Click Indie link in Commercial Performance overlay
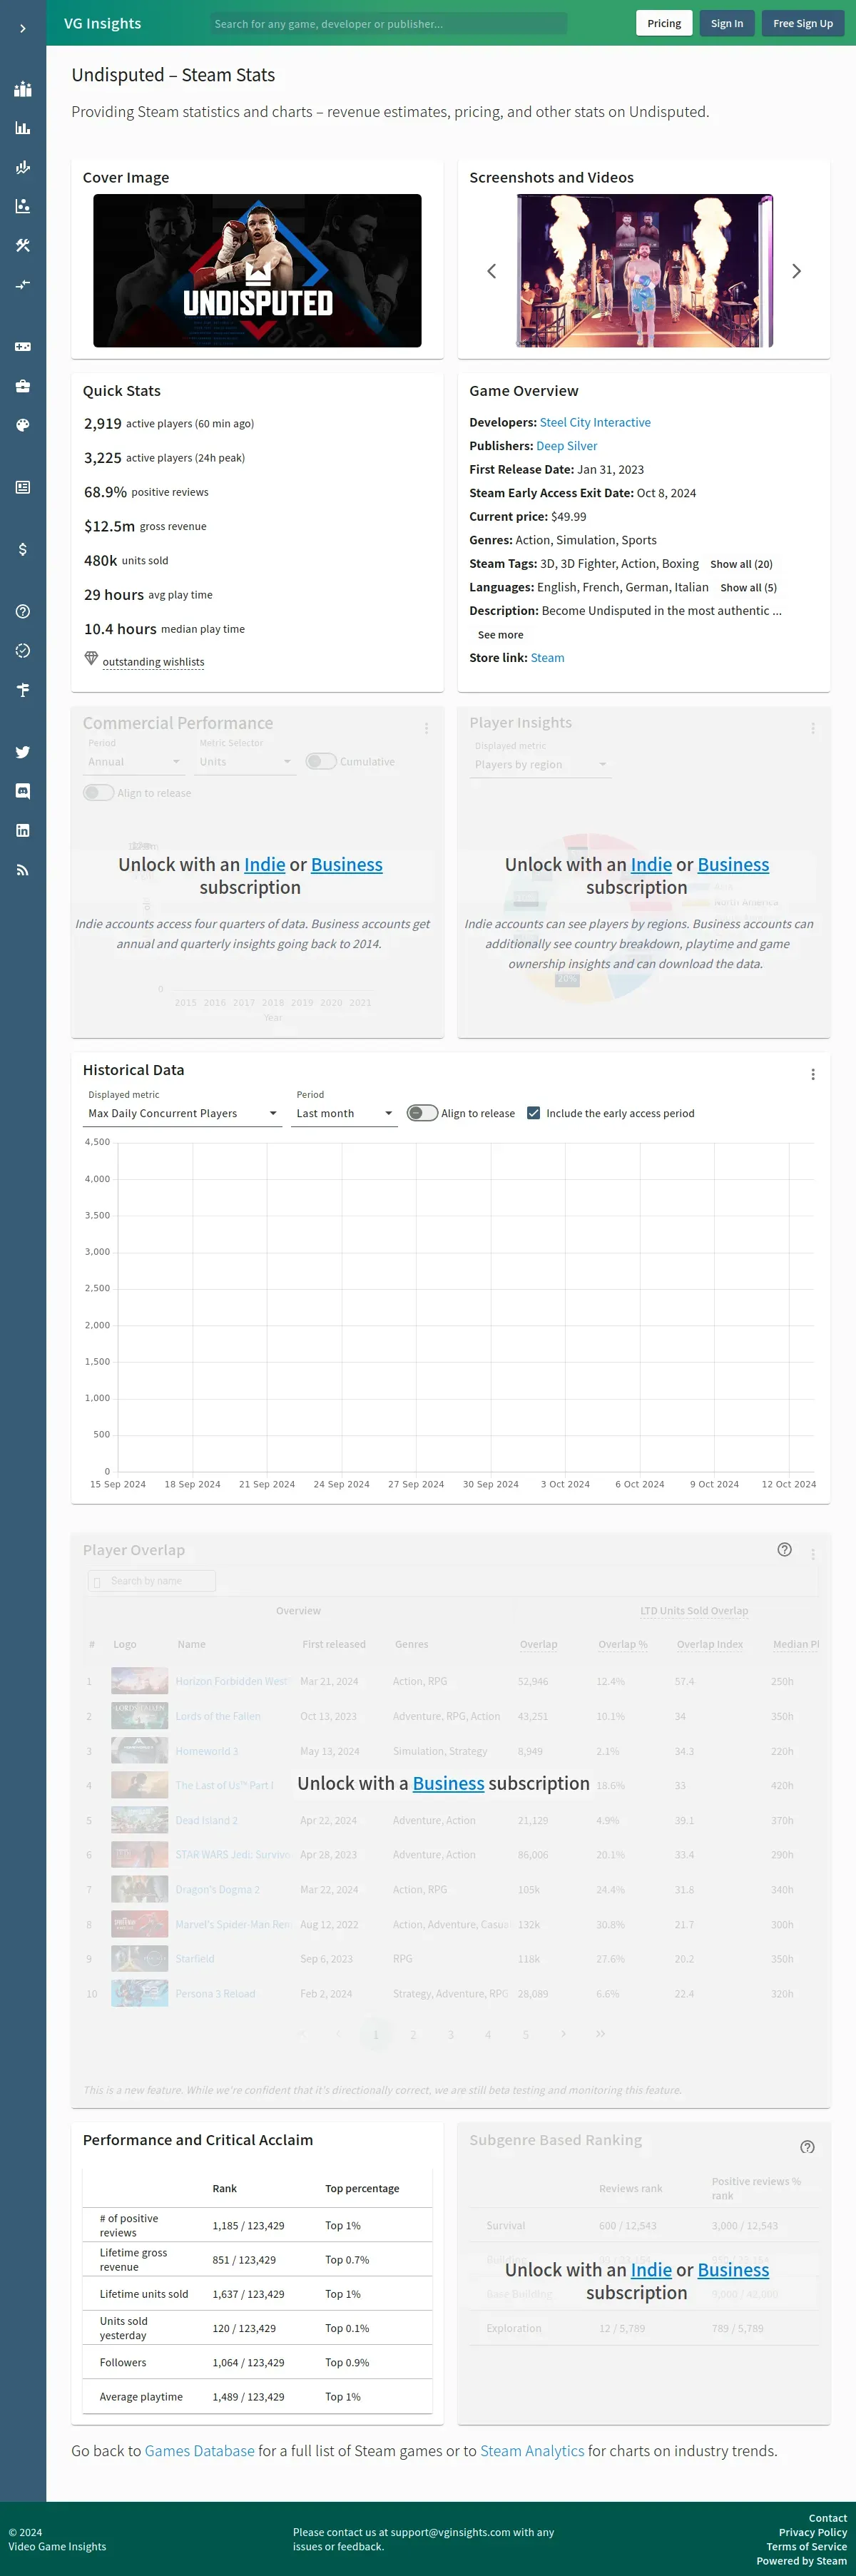856x2576 pixels. coord(265,865)
